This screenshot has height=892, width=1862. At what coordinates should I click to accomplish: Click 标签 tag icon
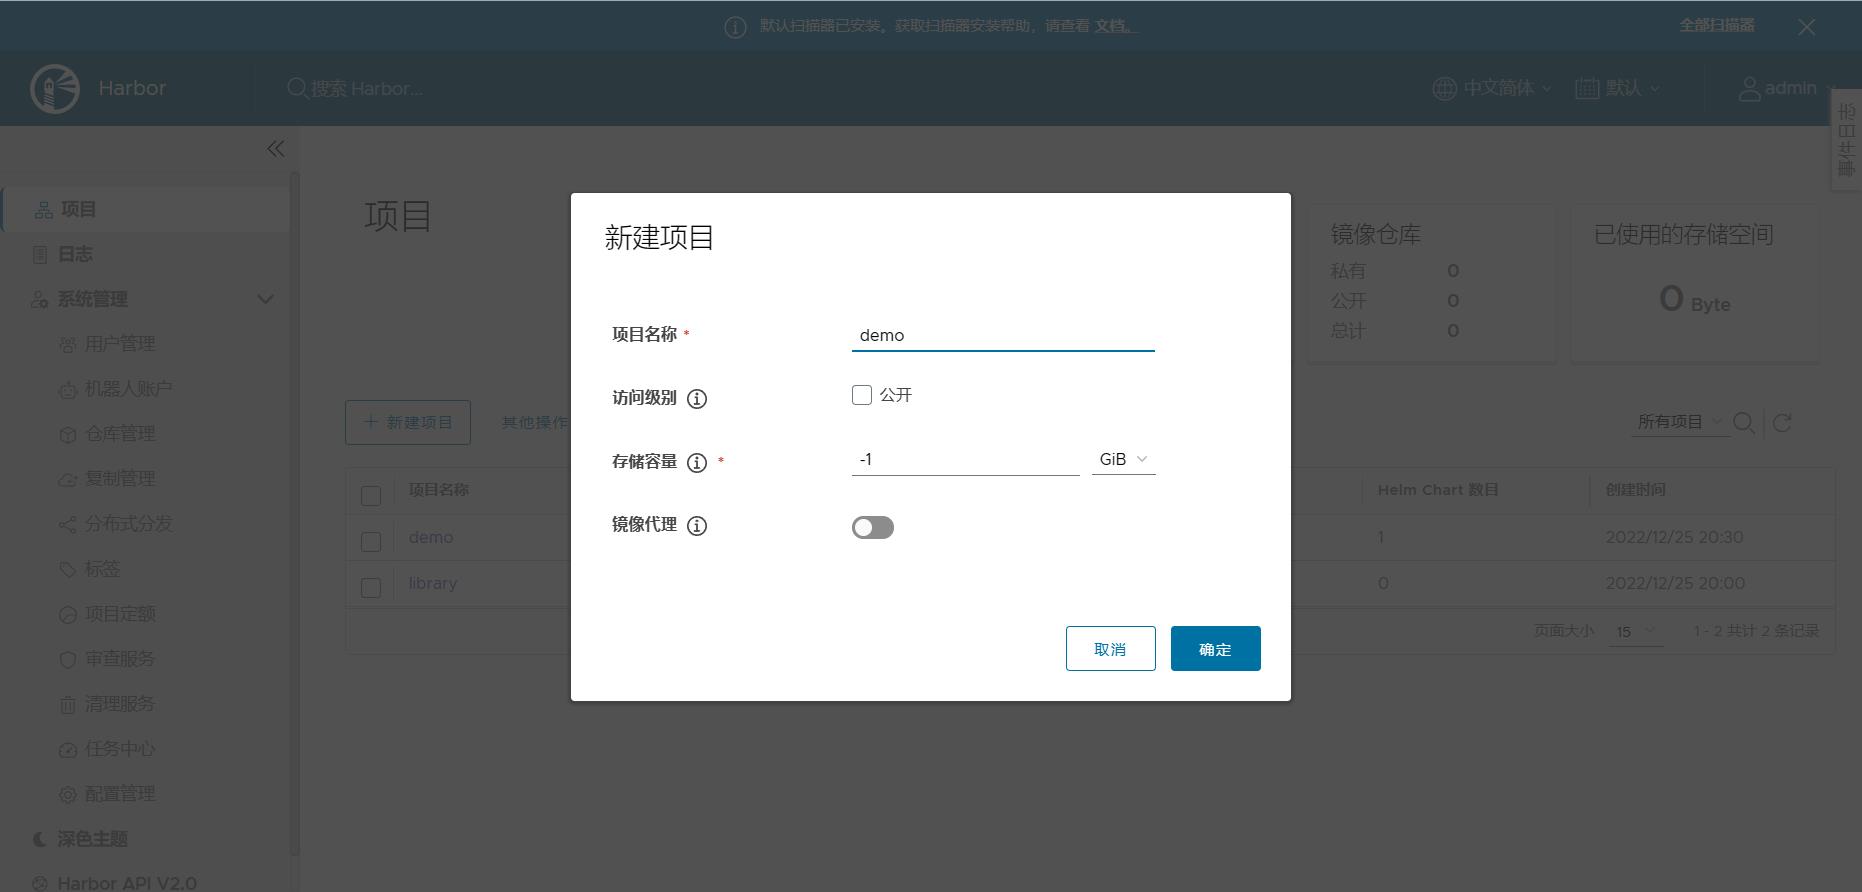pos(67,570)
